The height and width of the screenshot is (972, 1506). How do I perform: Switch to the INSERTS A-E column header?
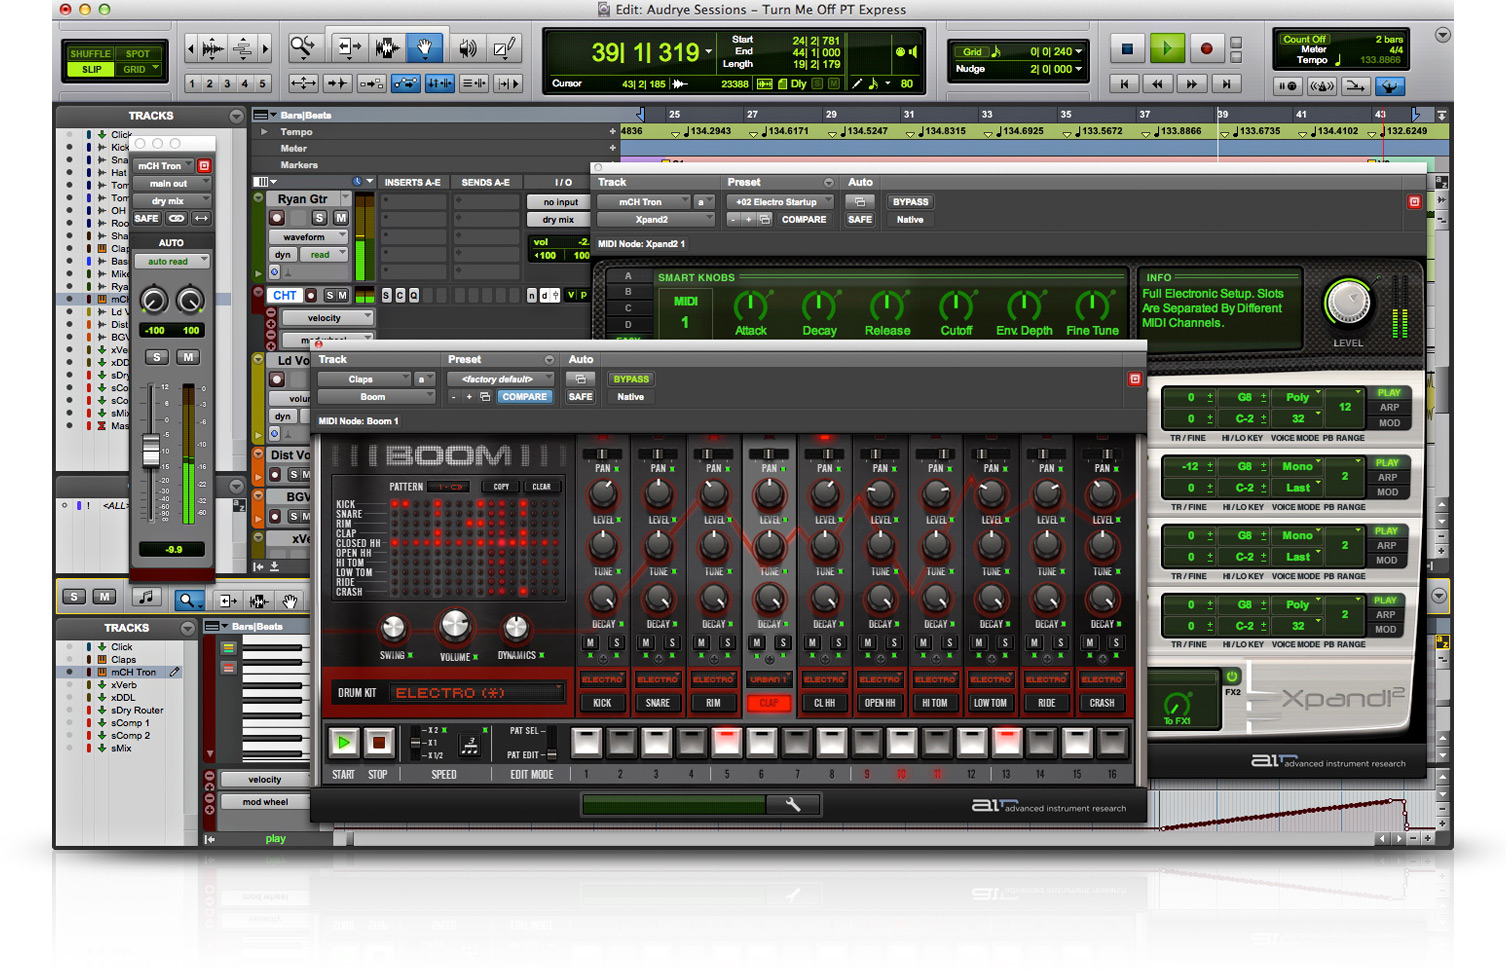click(x=412, y=183)
